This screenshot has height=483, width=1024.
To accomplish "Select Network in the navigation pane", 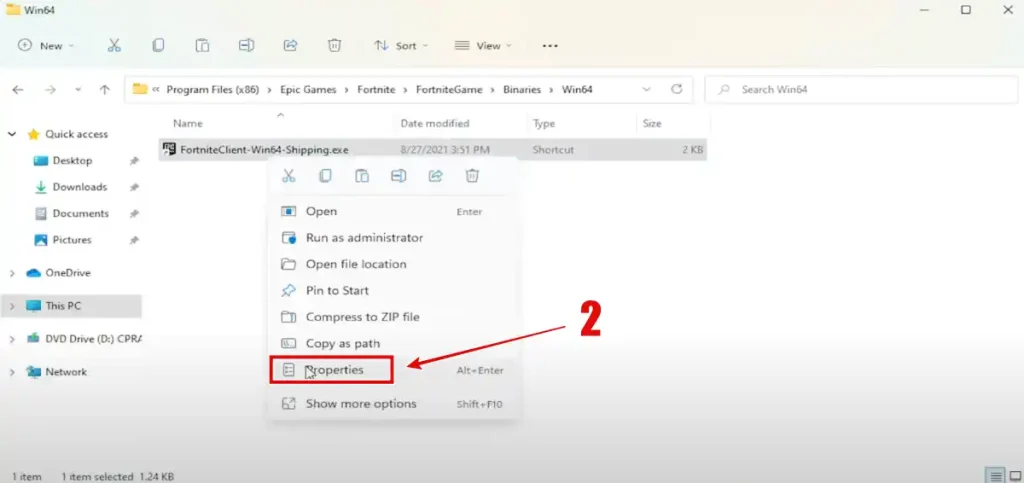I will pos(66,372).
